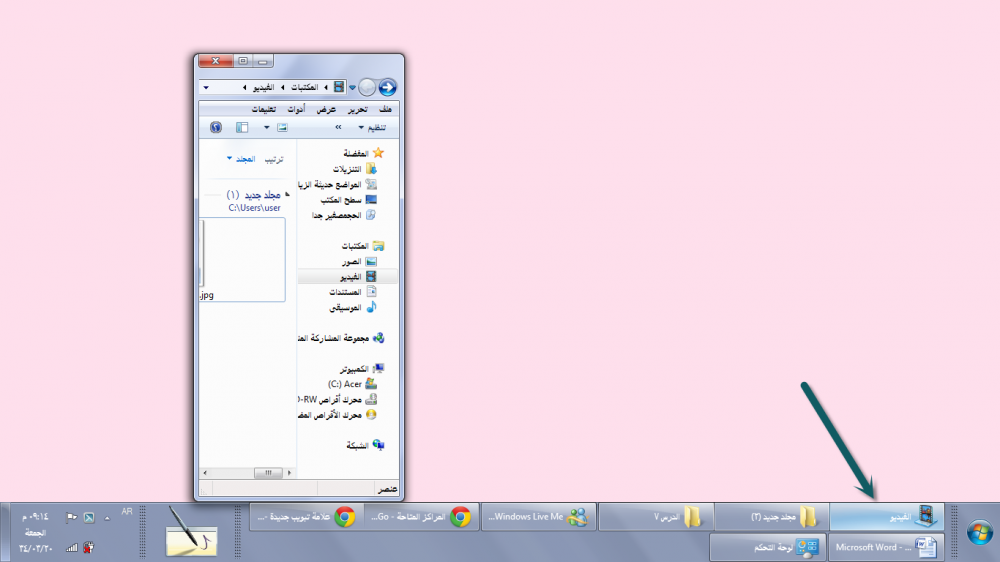
Task: Click the Windows Start orb
Action: click(x=977, y=532)
